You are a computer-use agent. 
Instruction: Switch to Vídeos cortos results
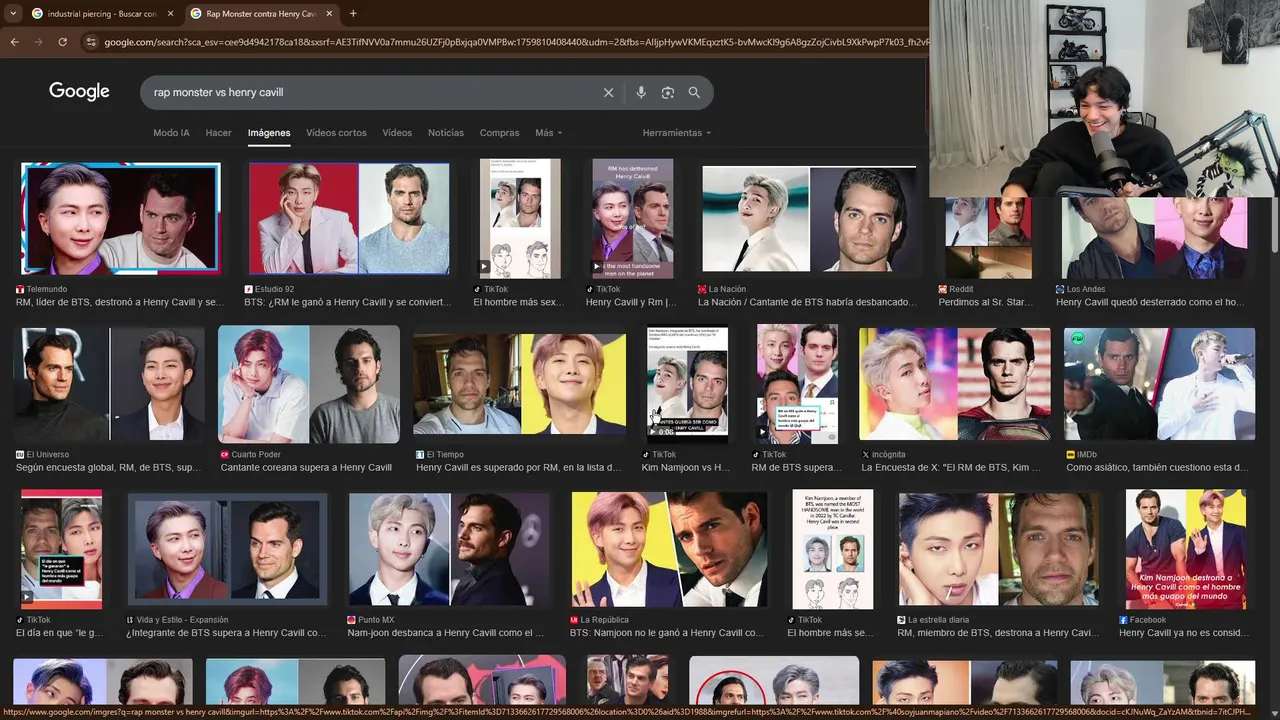coord(336,133)
